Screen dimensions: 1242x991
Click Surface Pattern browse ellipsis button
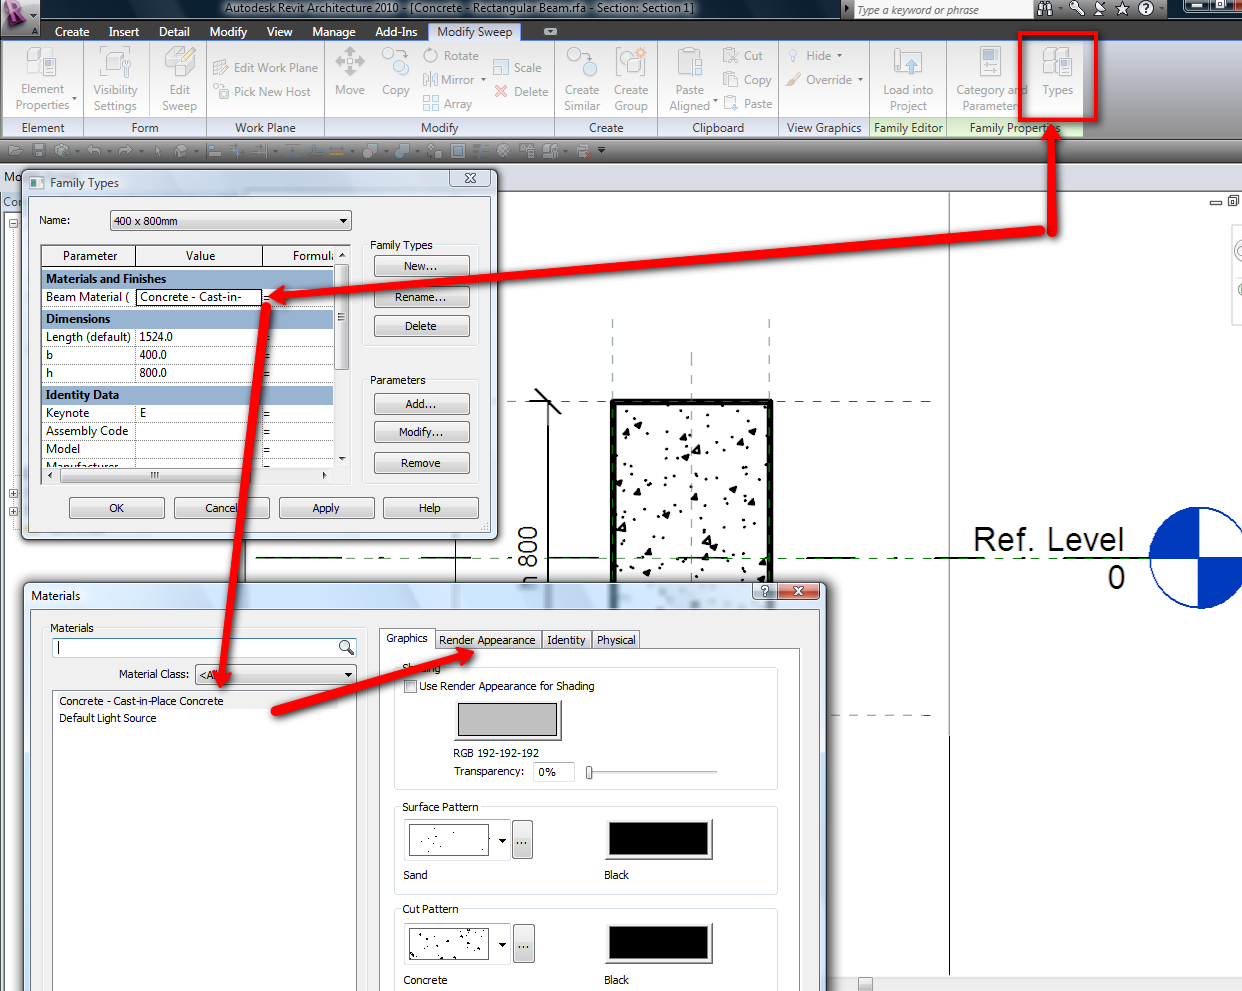522,840
